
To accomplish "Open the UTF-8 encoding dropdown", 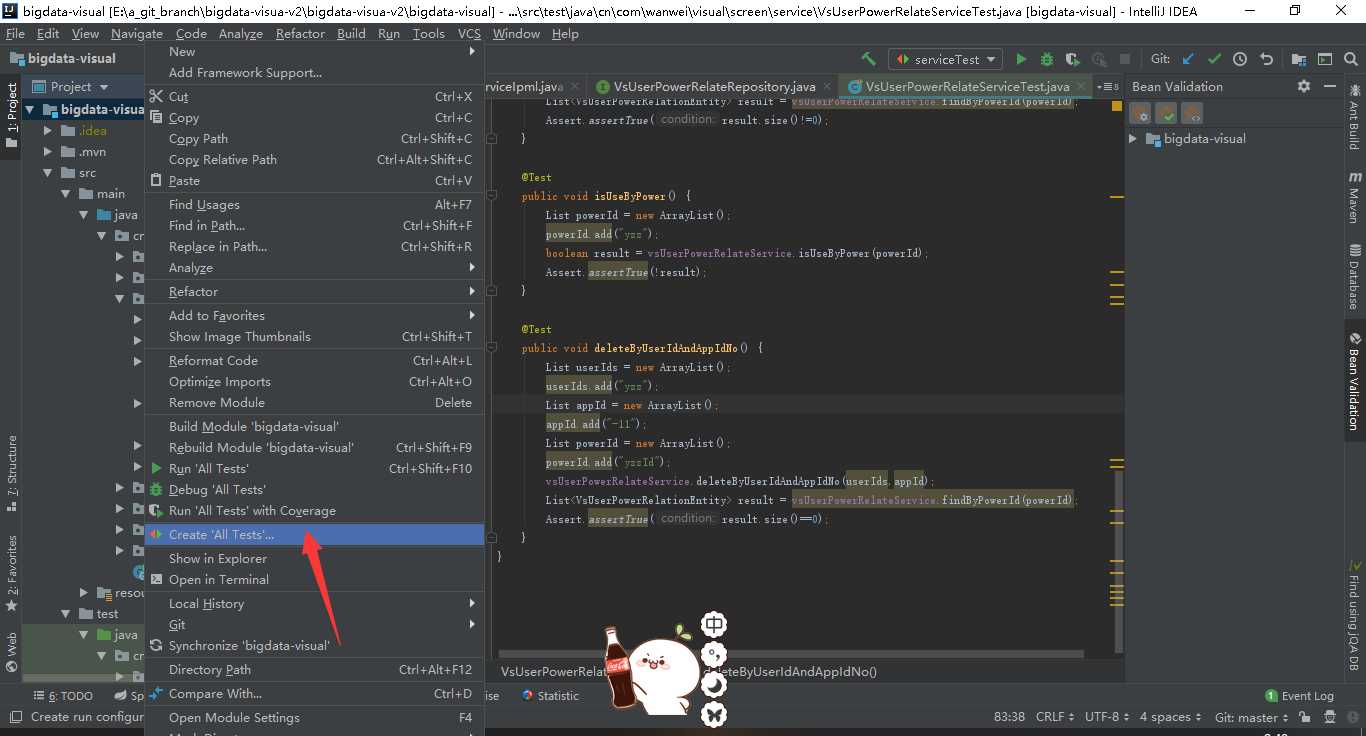I will click(1107, 717).
